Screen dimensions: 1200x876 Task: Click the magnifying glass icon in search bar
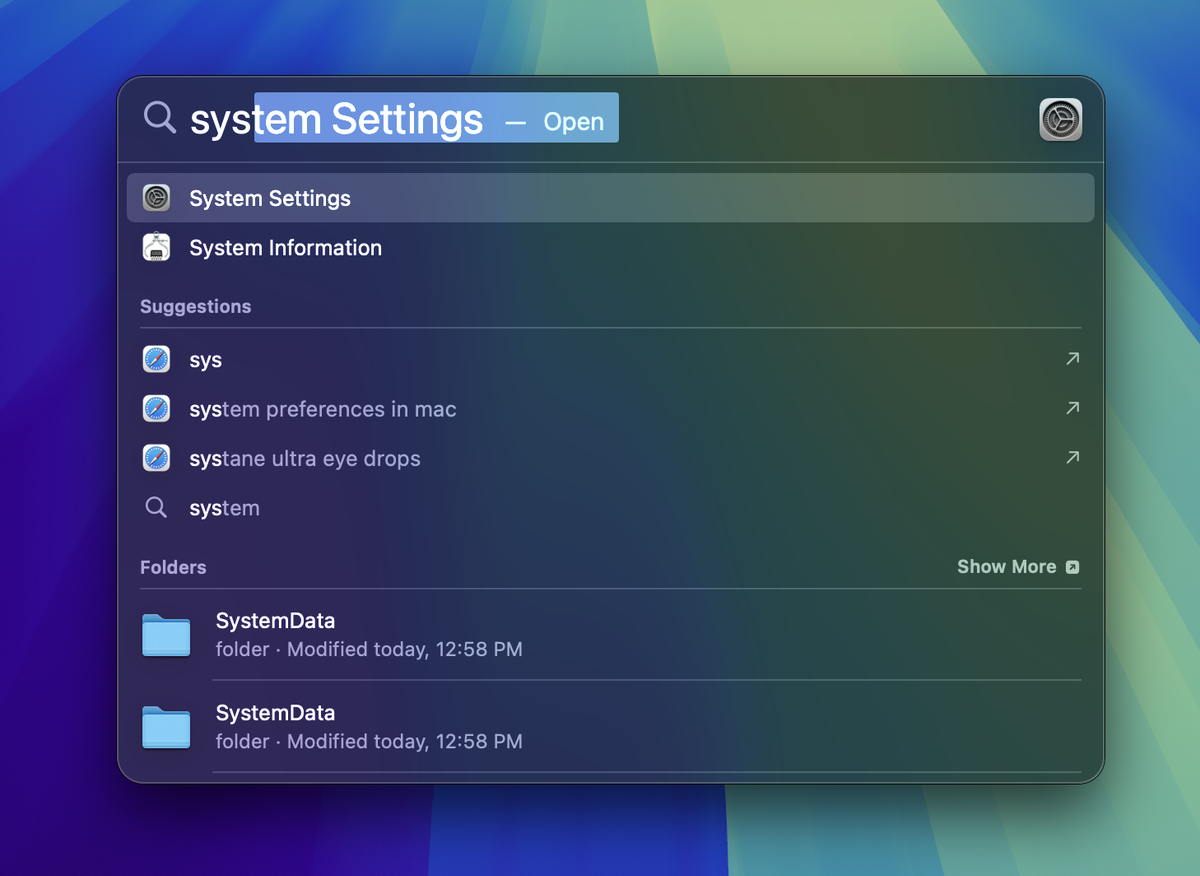(x=160, y=117)
